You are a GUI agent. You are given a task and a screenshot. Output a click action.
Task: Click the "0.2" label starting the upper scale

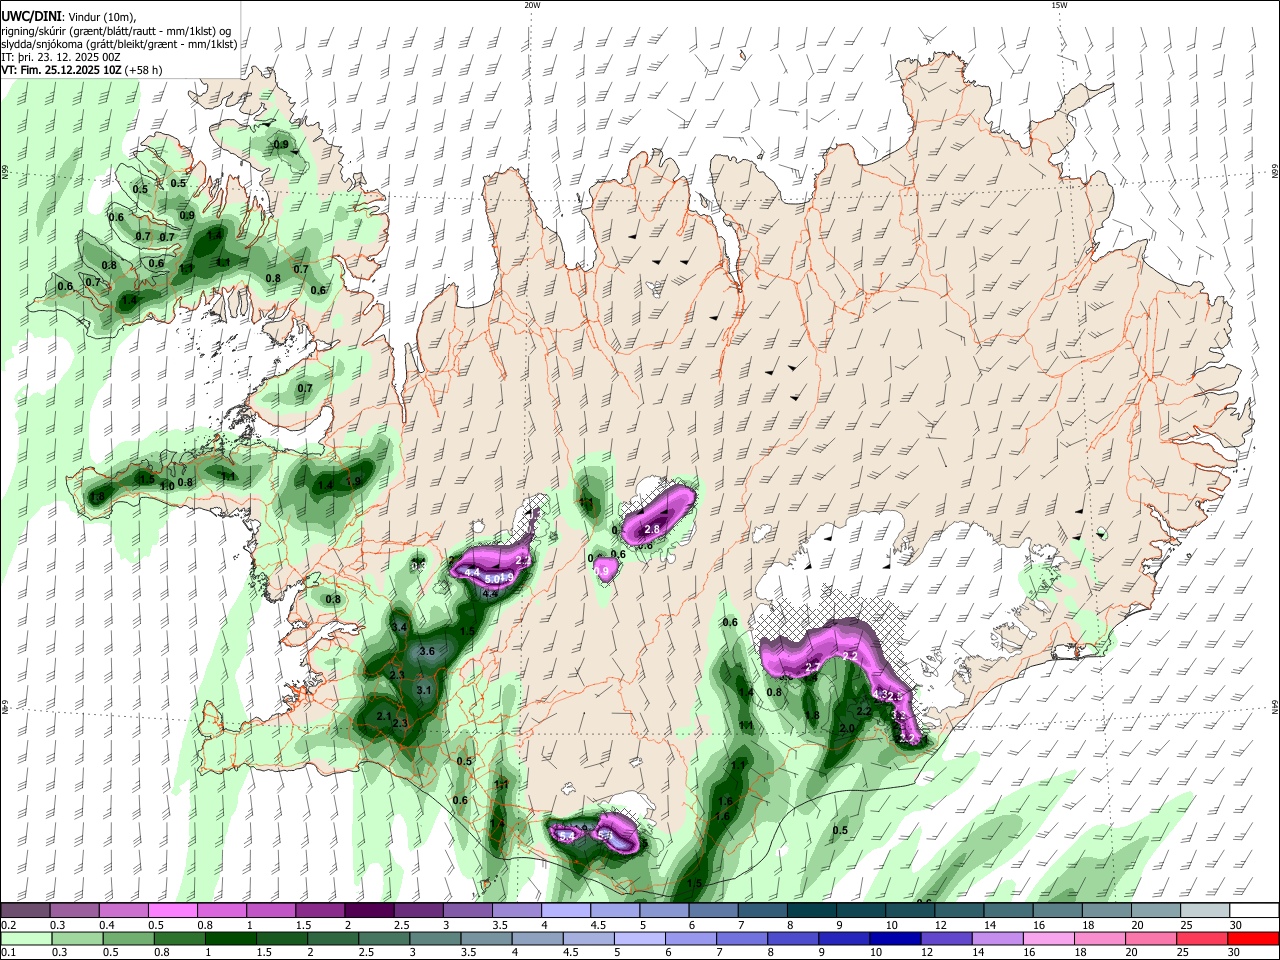pyautogui.click(x=8, y=925)
